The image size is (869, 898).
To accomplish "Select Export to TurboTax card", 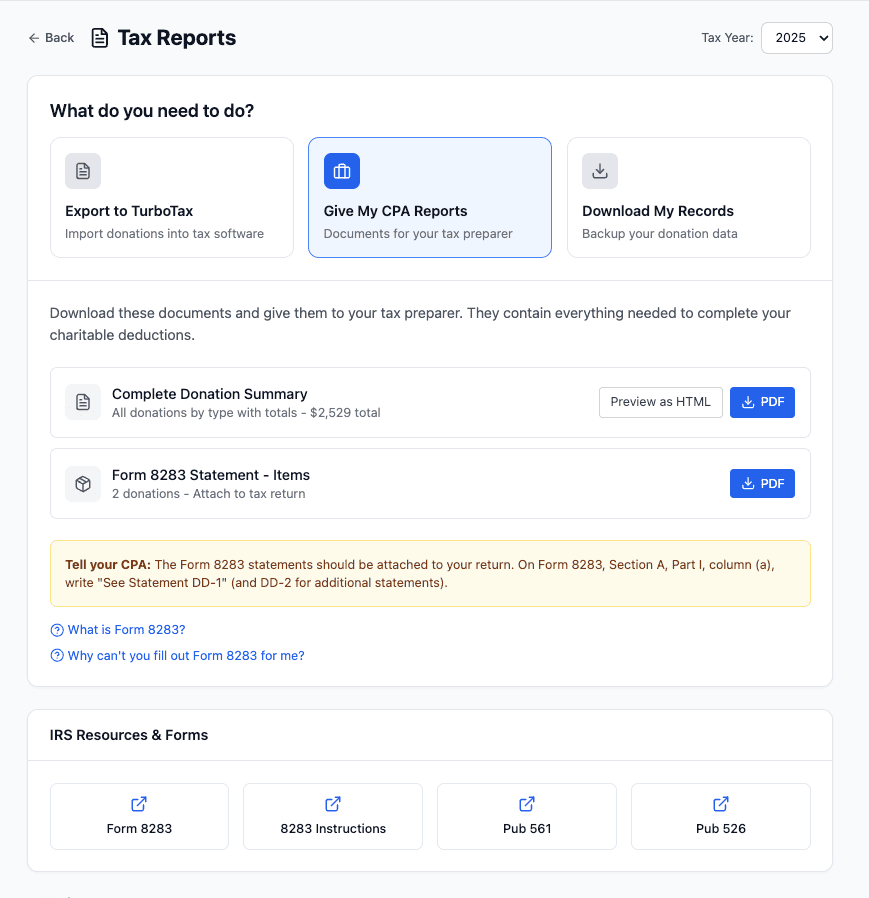I will [x=171, y=211].
